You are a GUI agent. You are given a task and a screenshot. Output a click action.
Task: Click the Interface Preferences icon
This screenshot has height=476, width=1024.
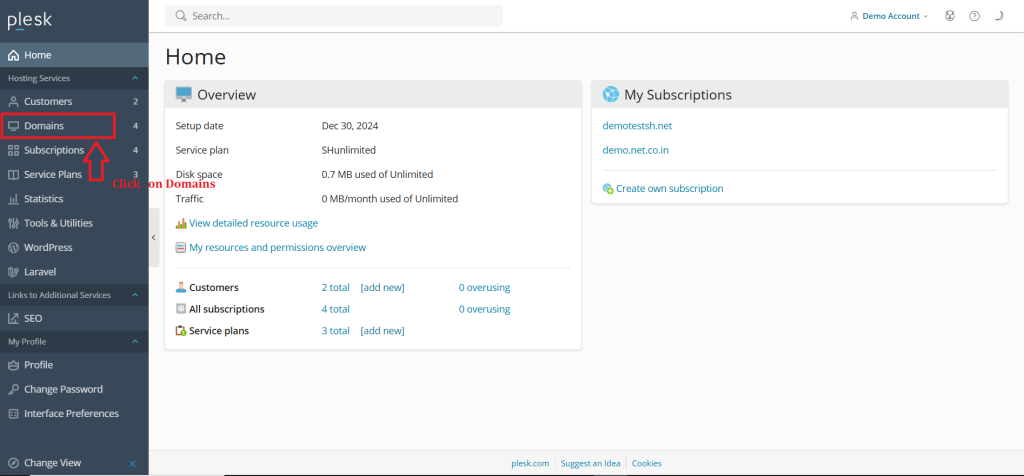click(13, 413)
